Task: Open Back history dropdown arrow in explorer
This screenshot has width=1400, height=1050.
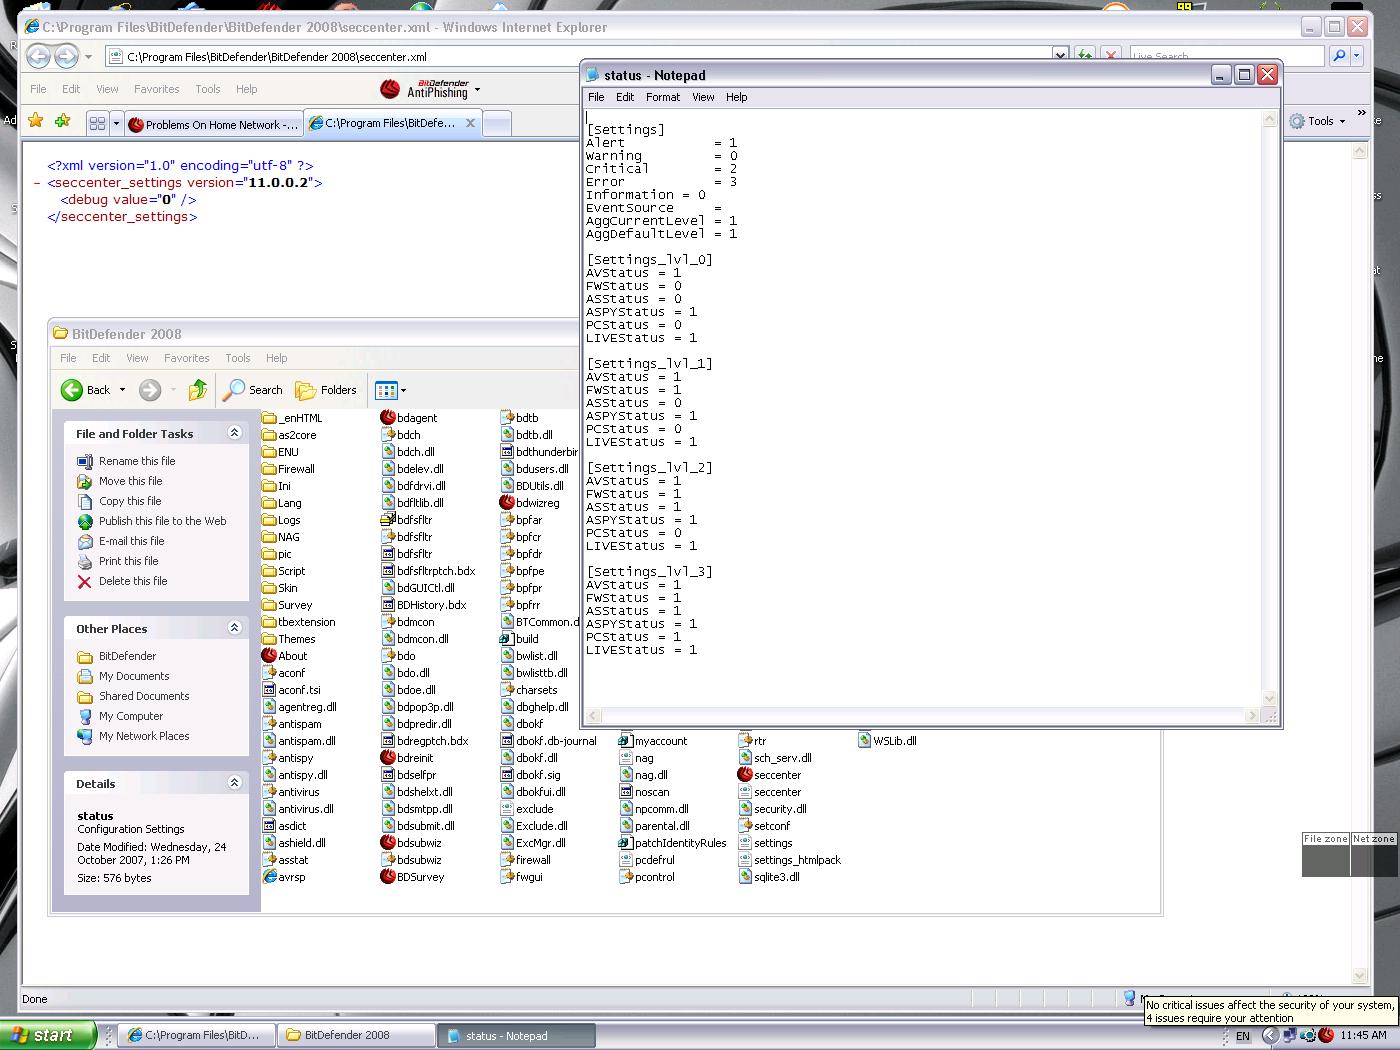Action: [122, 390]
